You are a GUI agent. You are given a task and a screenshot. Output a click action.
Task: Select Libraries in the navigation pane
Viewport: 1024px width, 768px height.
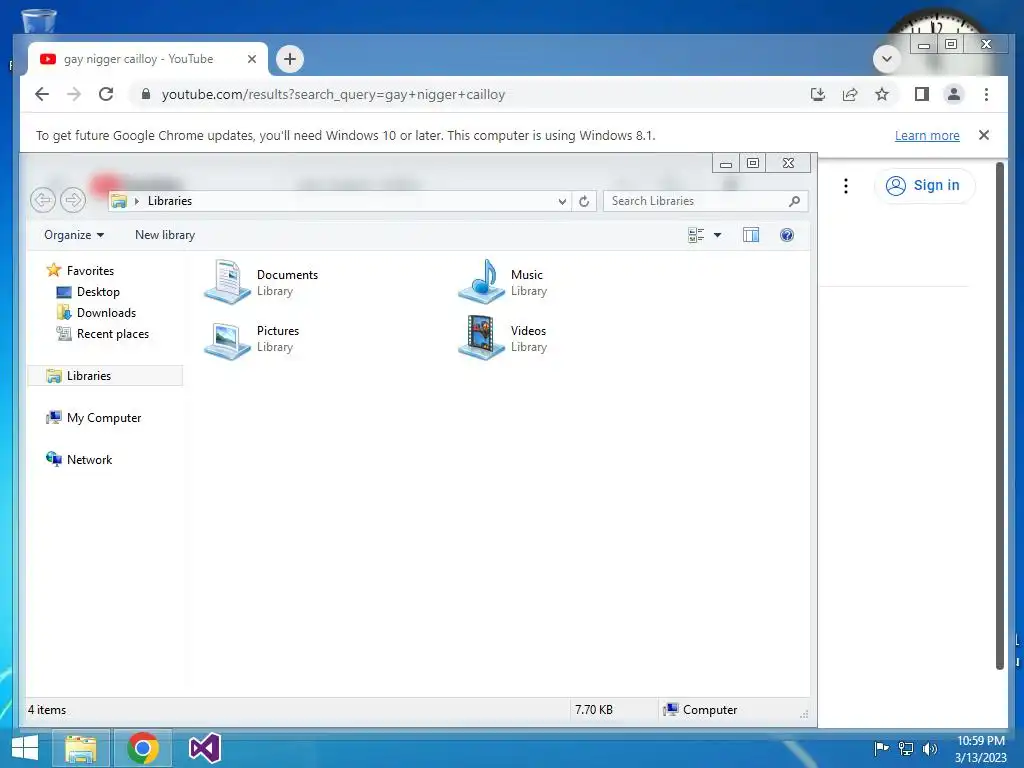coord(104,376)
